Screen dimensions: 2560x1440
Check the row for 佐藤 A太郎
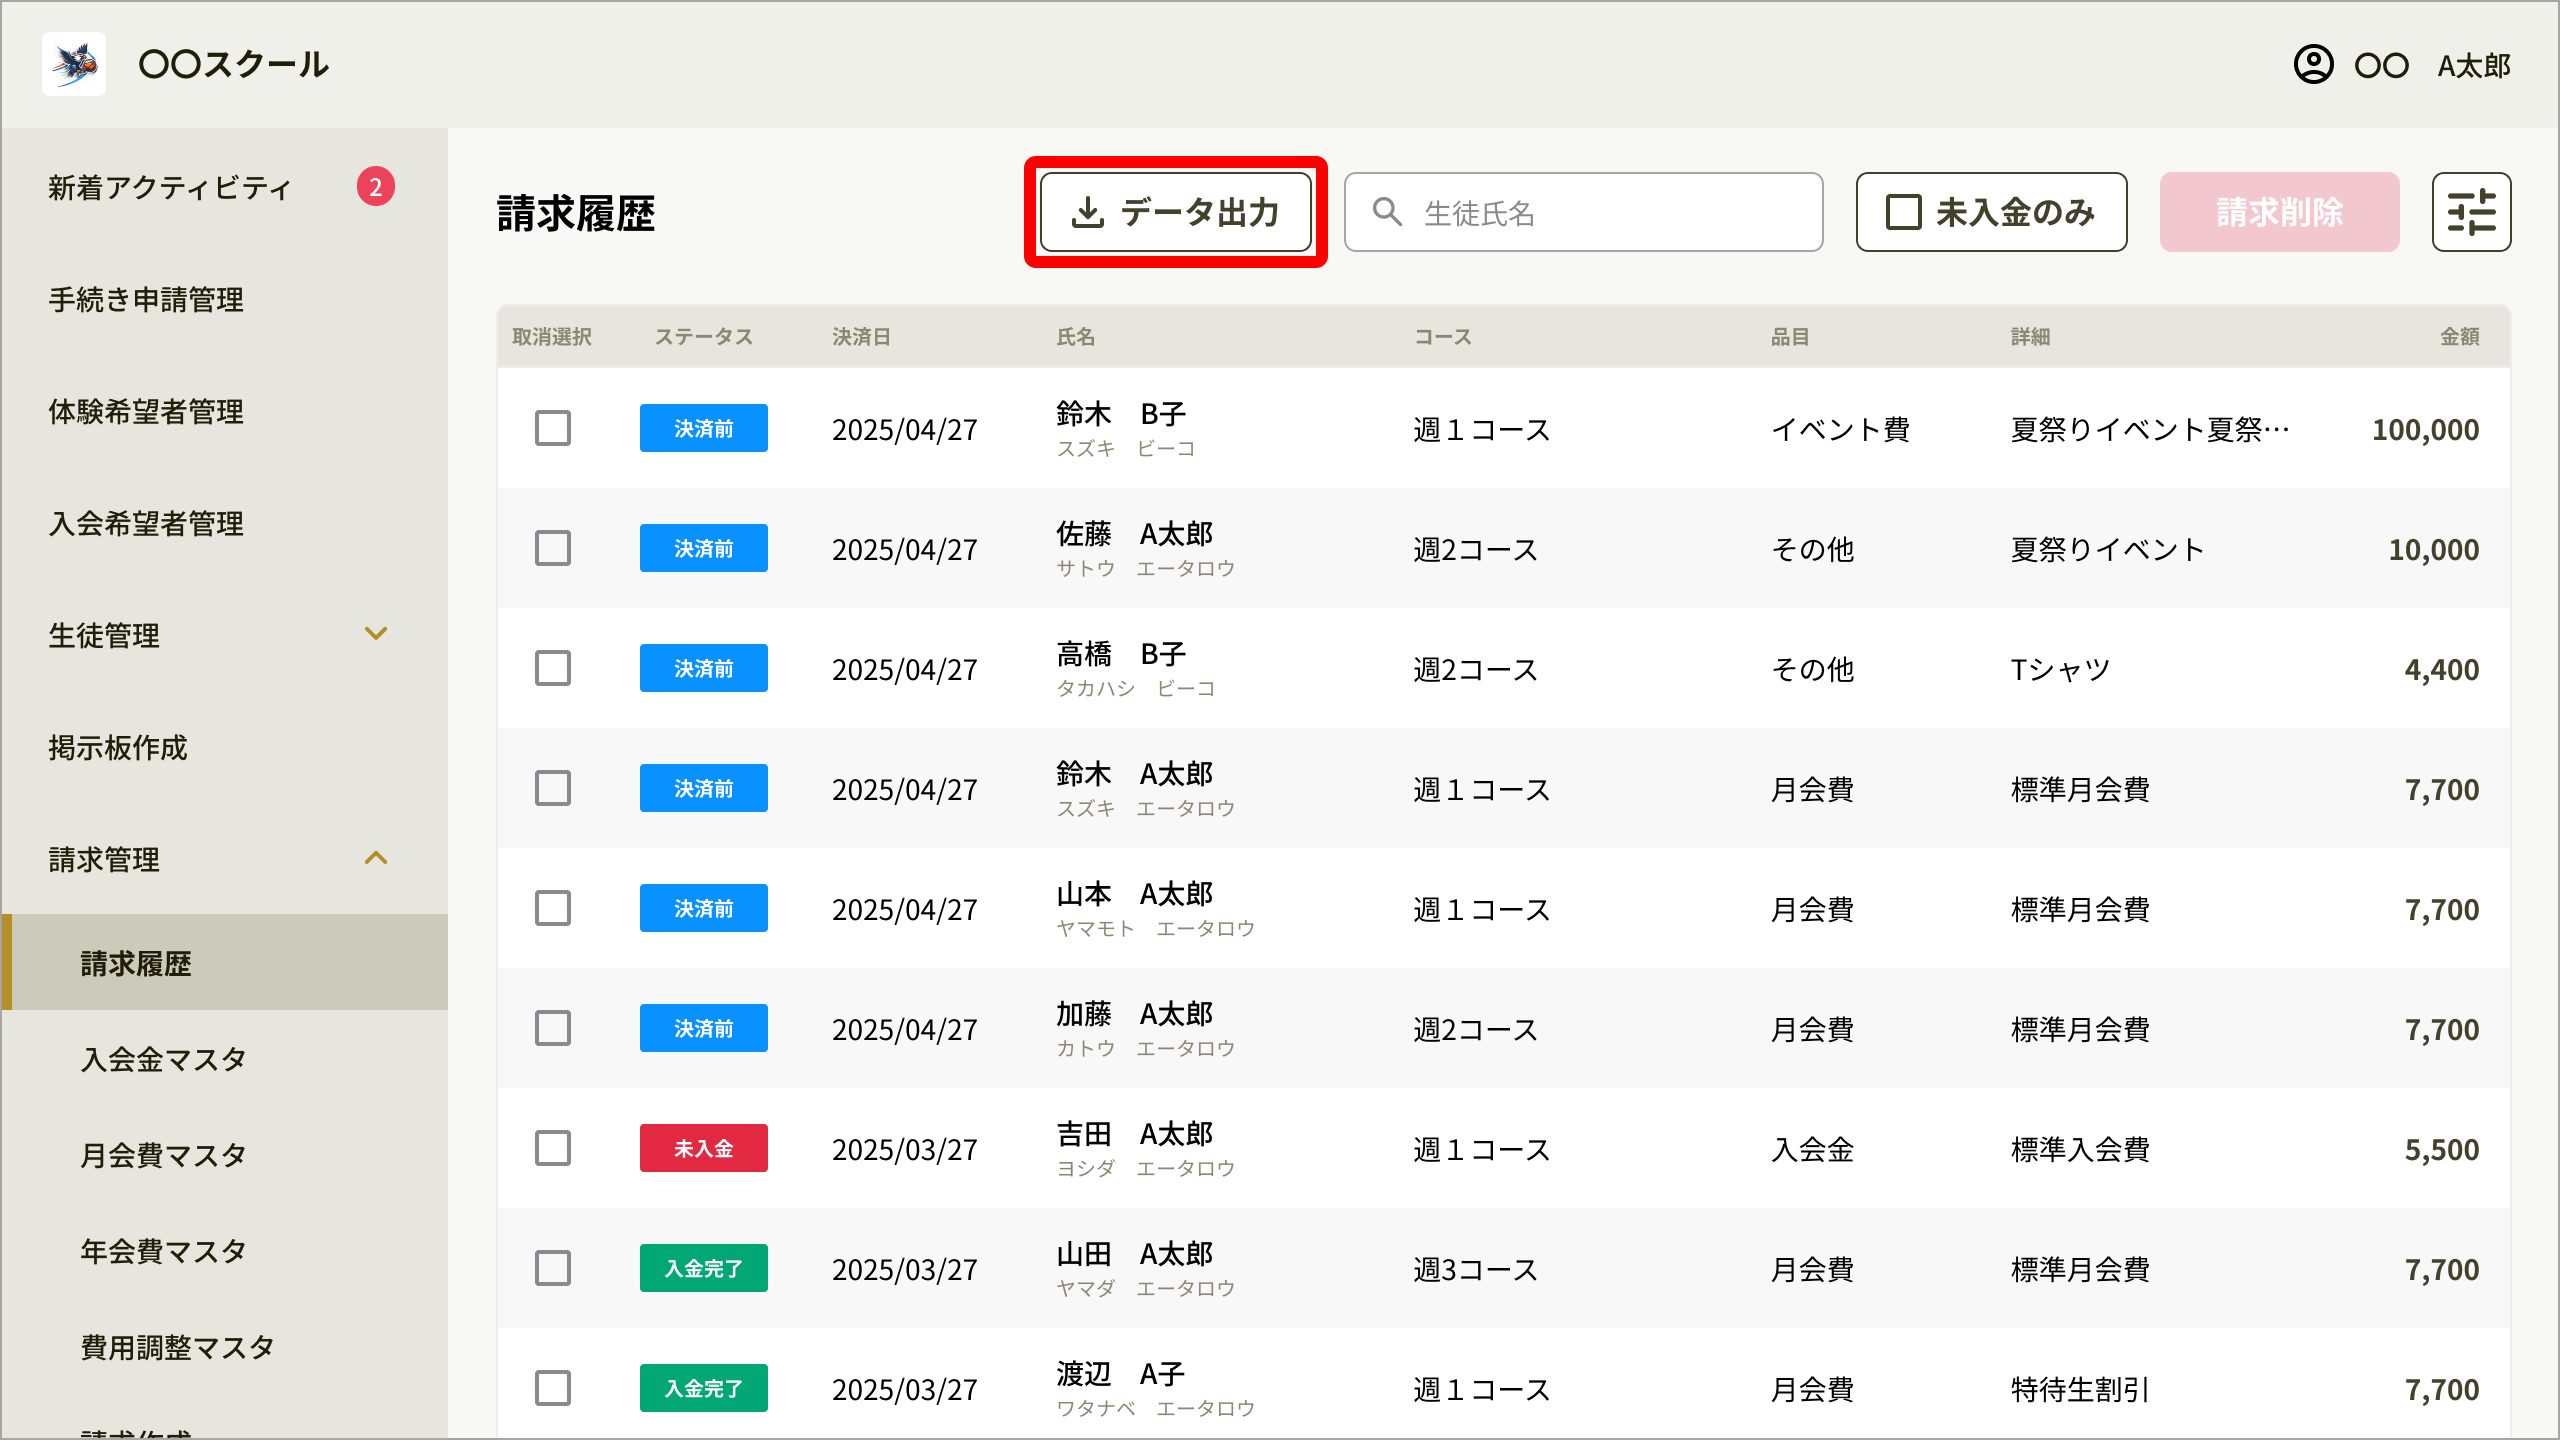(553, 548)
